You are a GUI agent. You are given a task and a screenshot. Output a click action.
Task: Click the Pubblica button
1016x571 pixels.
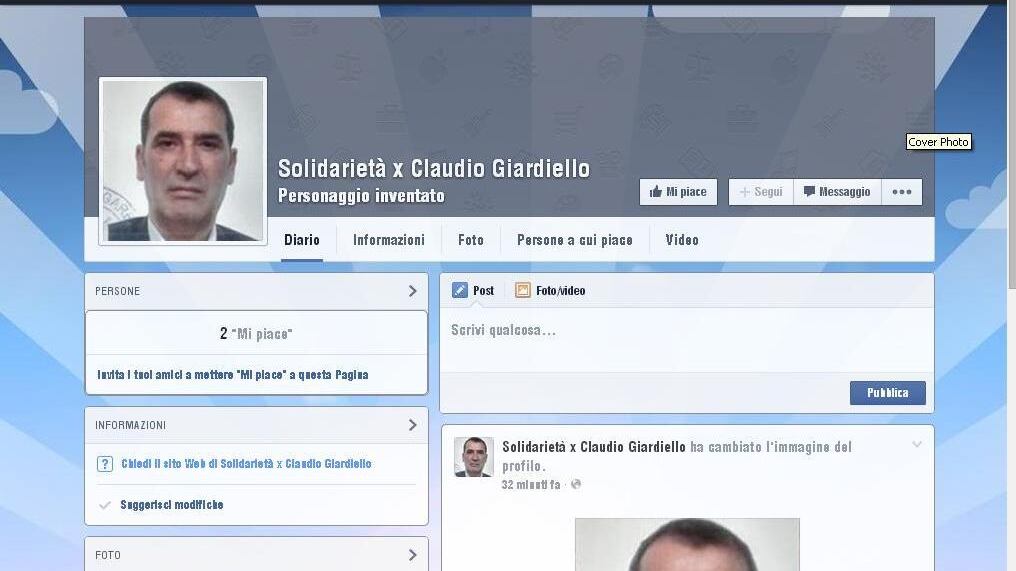pyautogui.click(x=888, y=393)
